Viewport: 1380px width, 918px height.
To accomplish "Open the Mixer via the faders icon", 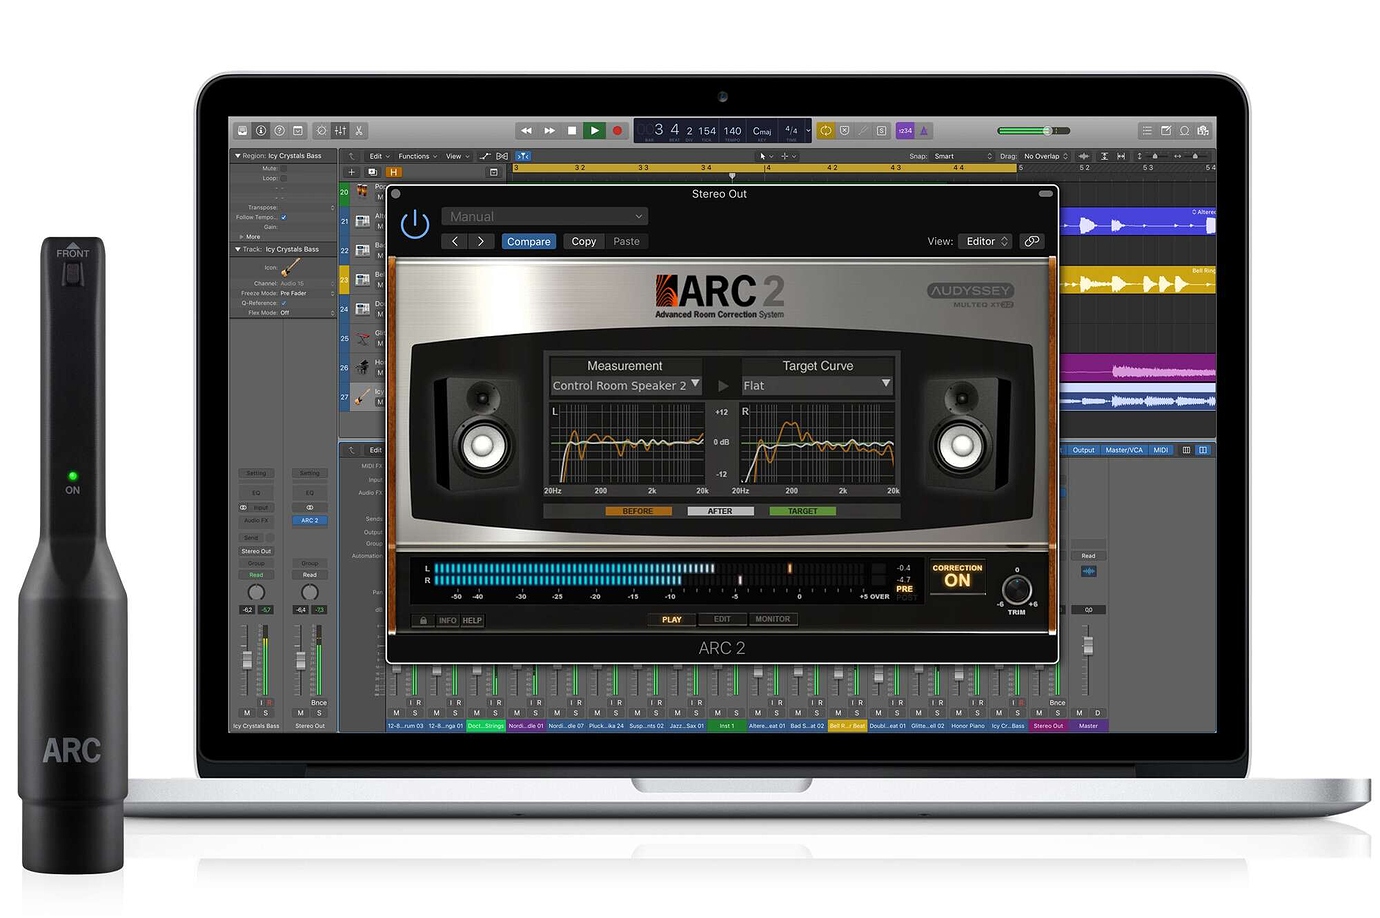I will pos(341,131).
